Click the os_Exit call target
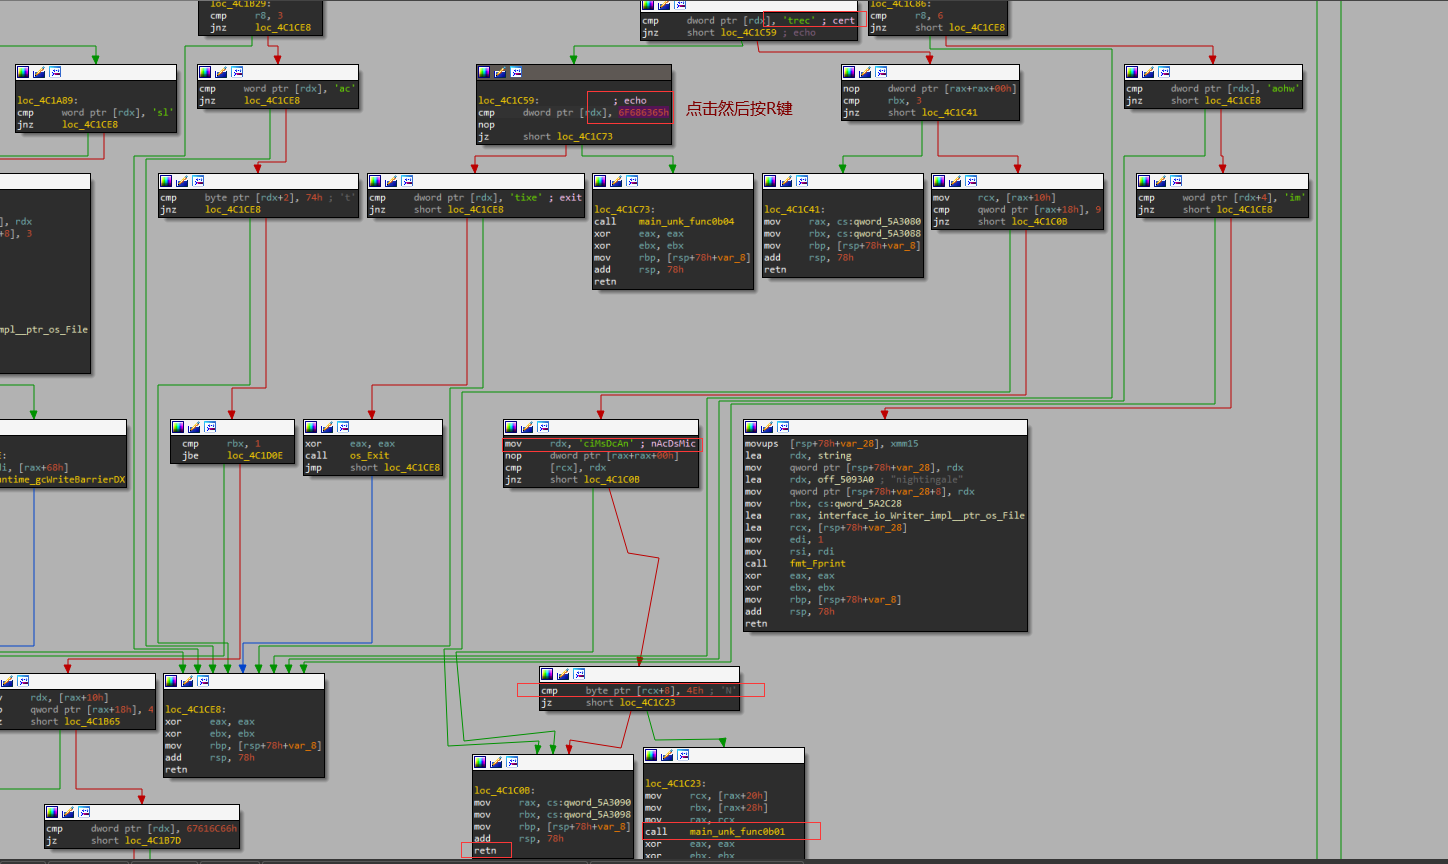The height and width of the screenshot is (864, 1448). tap(369, 456)
